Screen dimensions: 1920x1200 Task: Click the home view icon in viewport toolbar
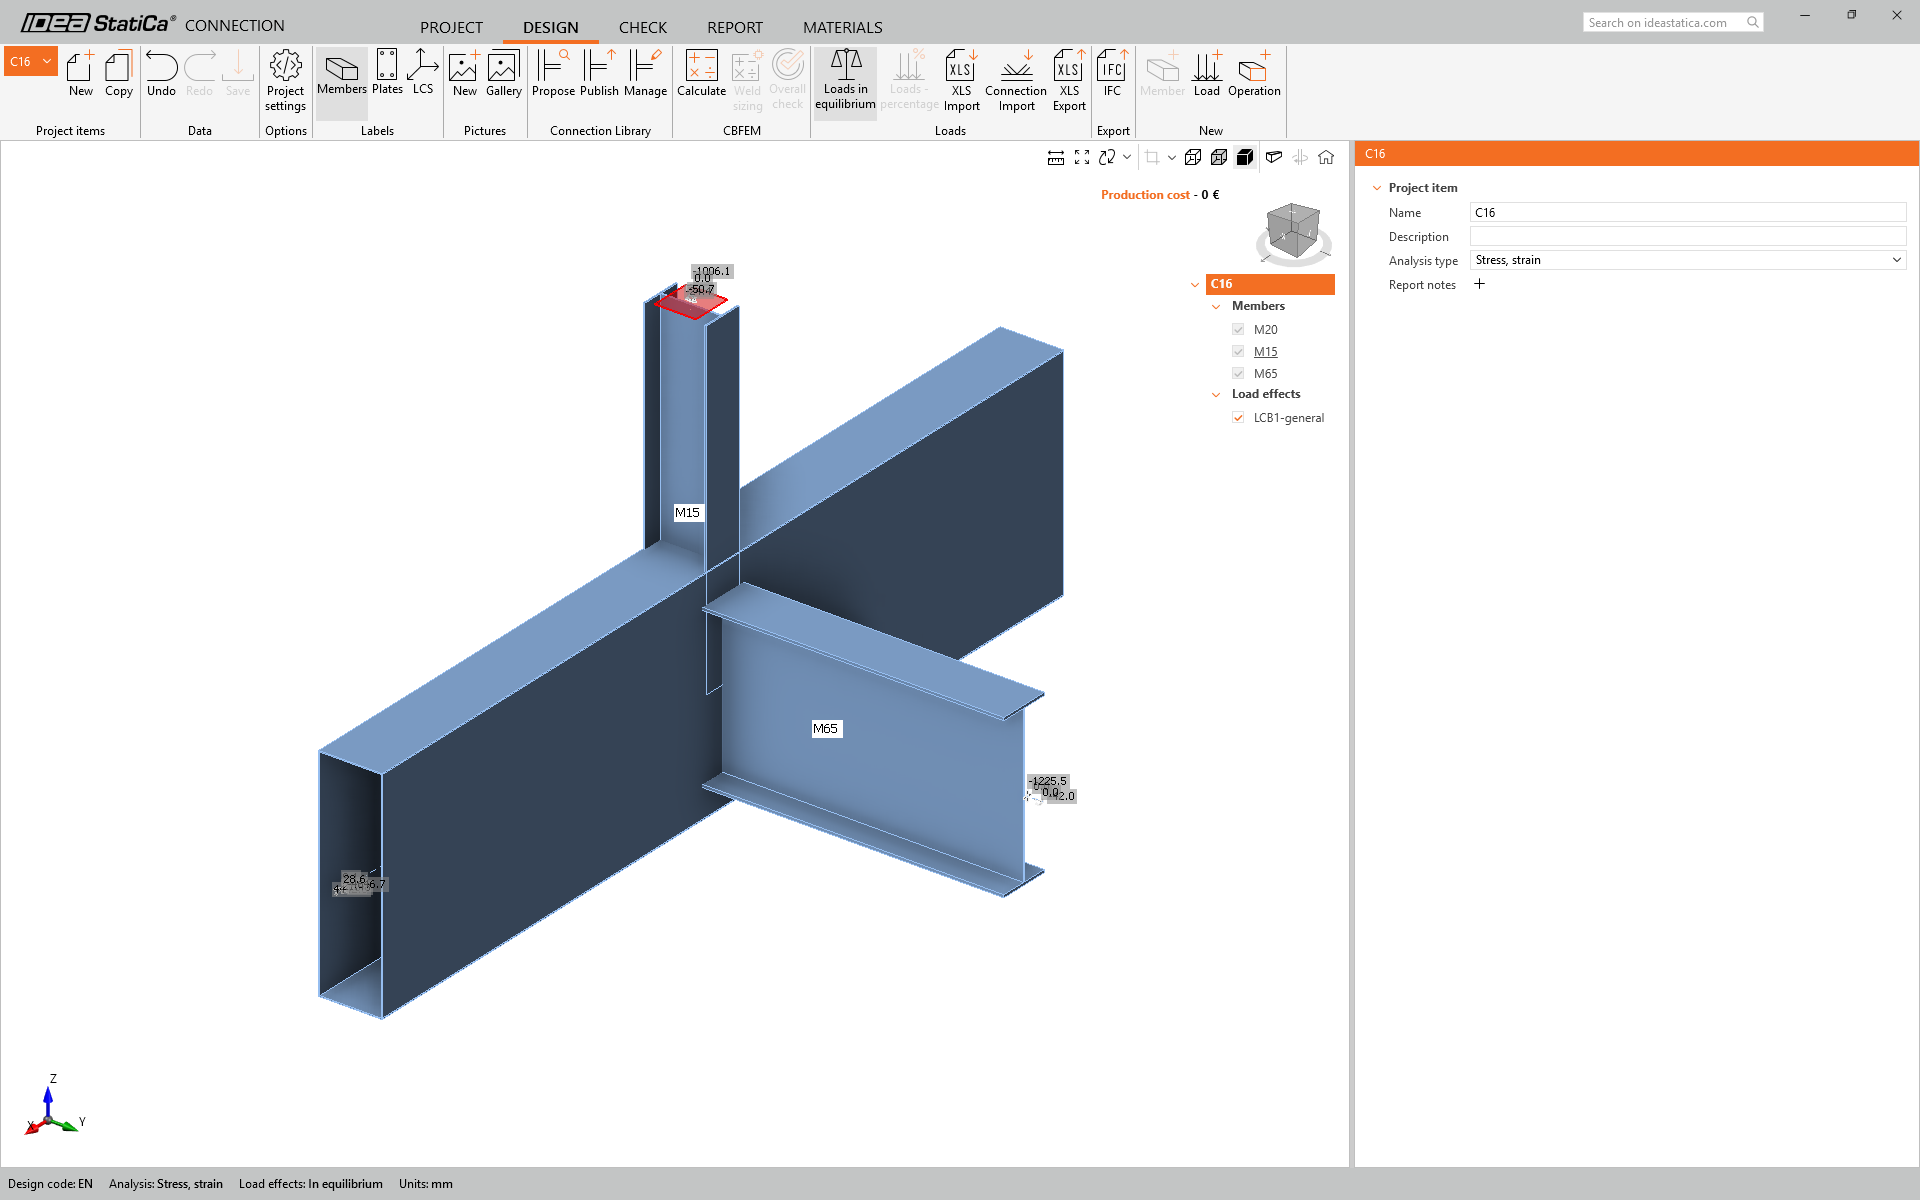tap(1326, 157)
